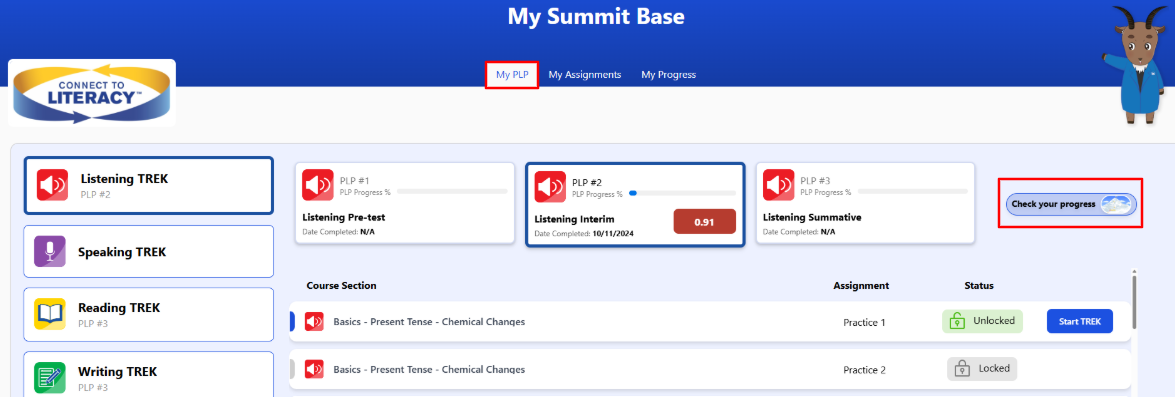Click the course list vertical scrollbar
The image size is (1175, 397).
(1135, 300)
